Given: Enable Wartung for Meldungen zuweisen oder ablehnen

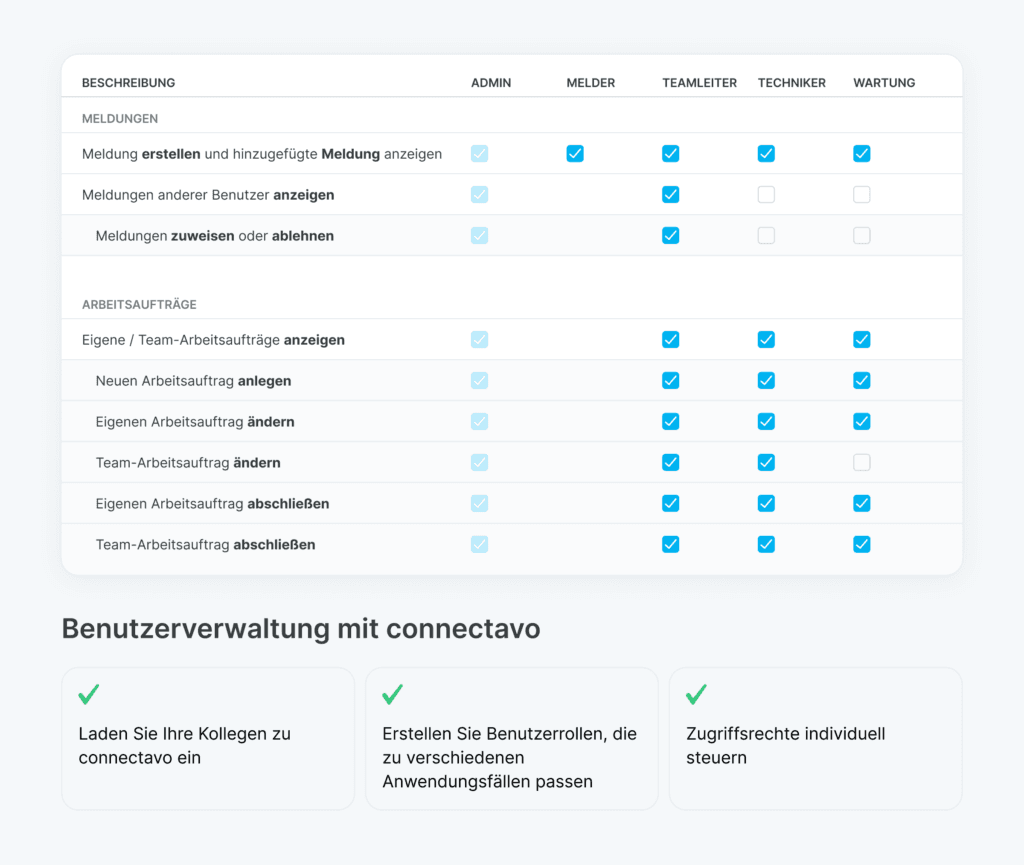Looking at the screenshot, I should coord(862,236).
